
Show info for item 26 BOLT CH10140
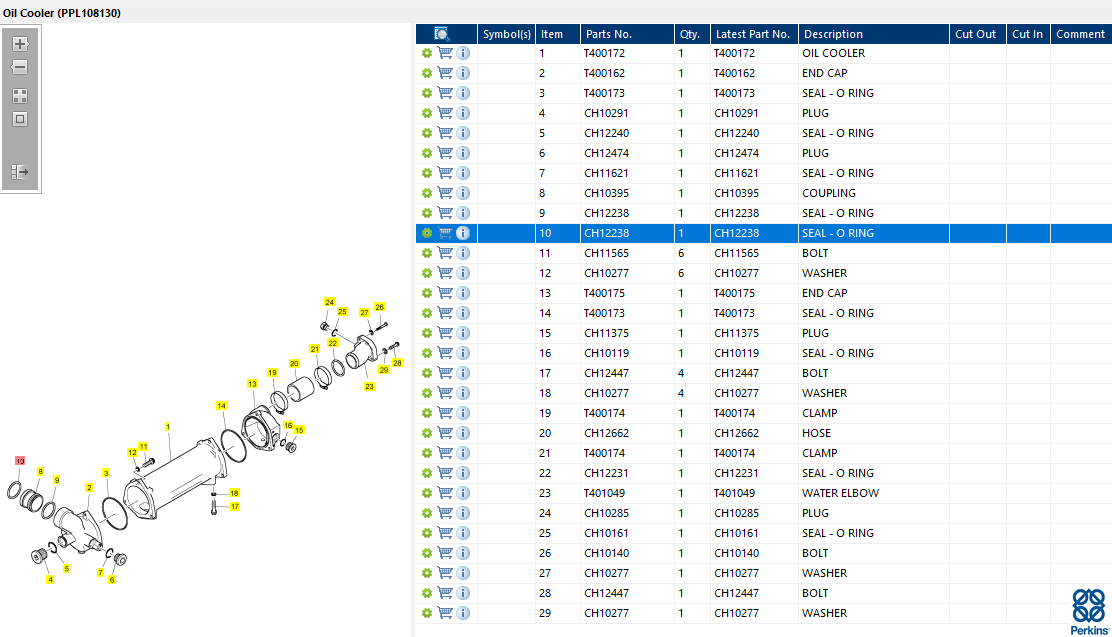pyautogui.click(x=463, y=553)
